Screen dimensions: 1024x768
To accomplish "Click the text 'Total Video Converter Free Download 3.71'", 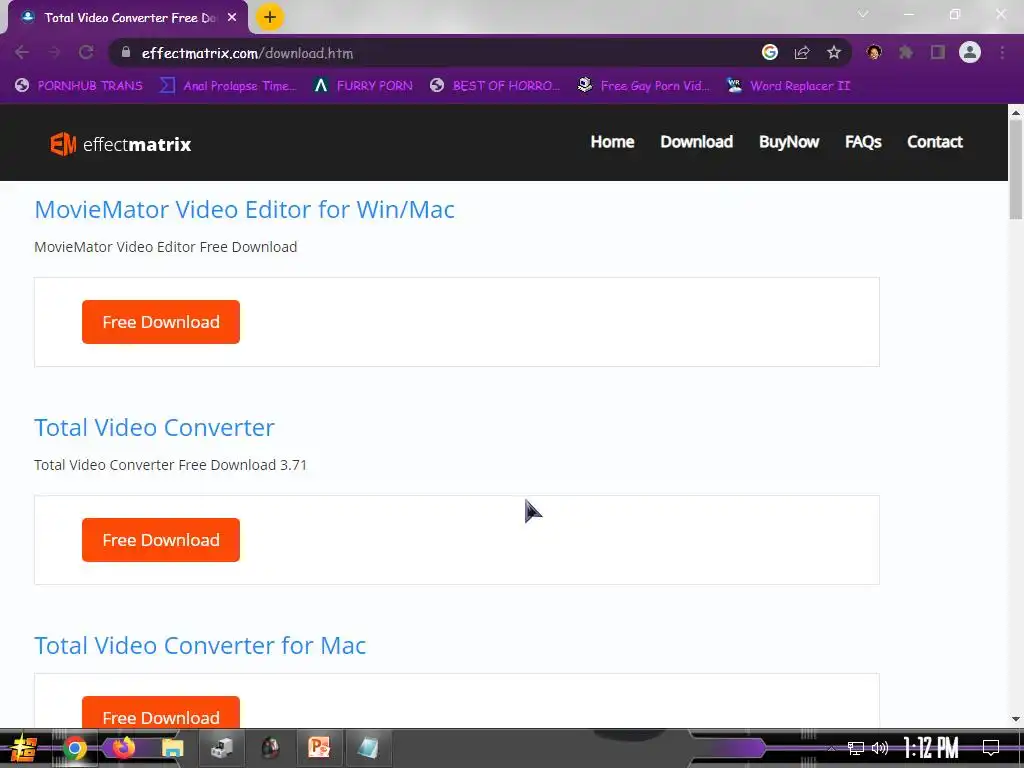I will pyautogui.click(x=170, y=465).
